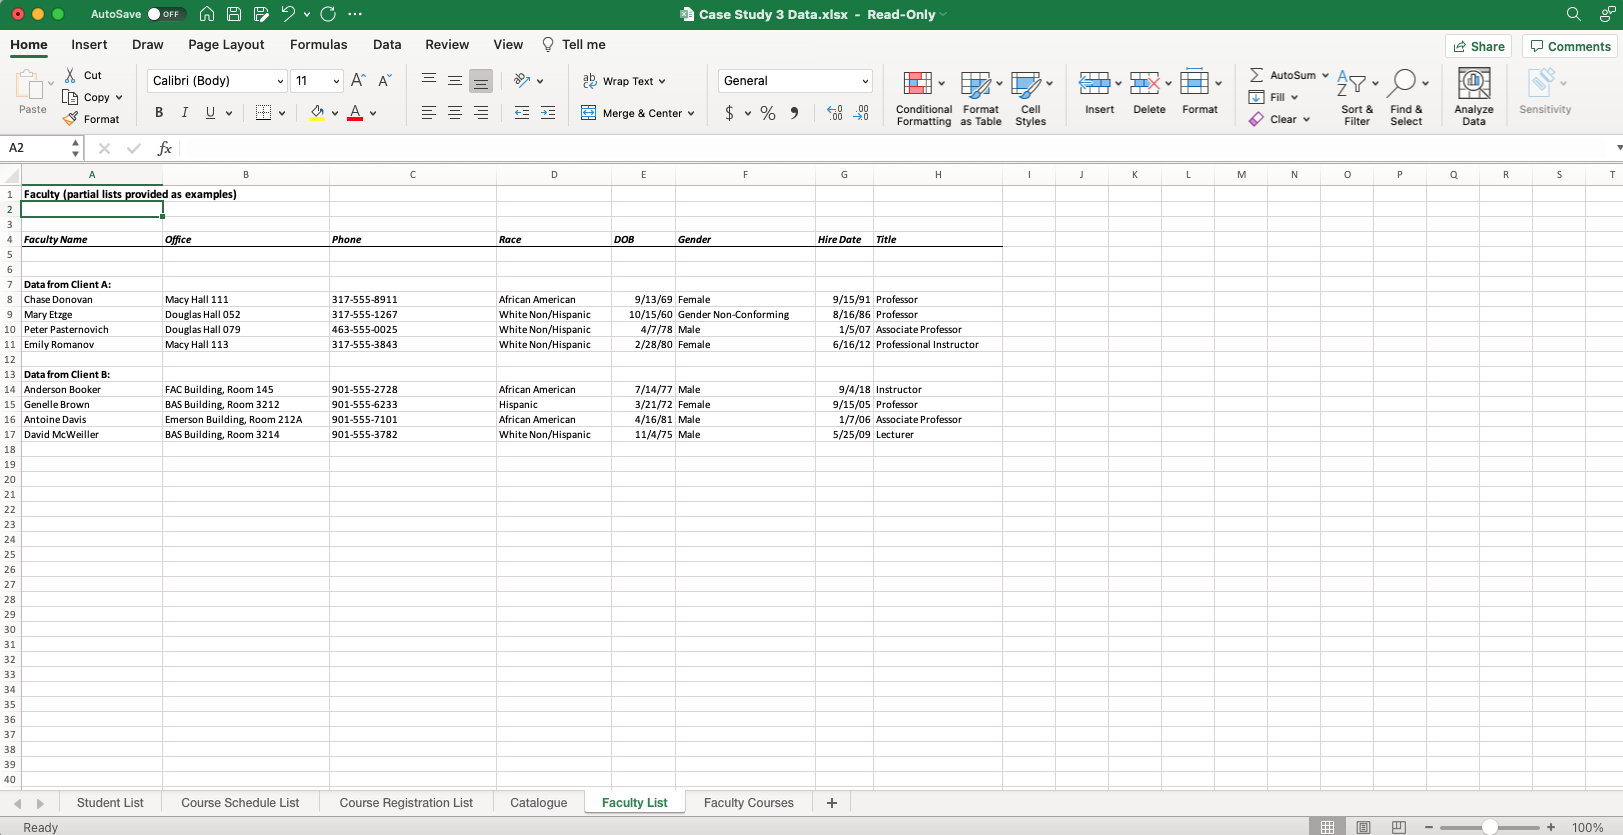The height and width of the screenshot is (835, 1623).
Task: Click the zoom slider handle
Action: coord(1490,827)
